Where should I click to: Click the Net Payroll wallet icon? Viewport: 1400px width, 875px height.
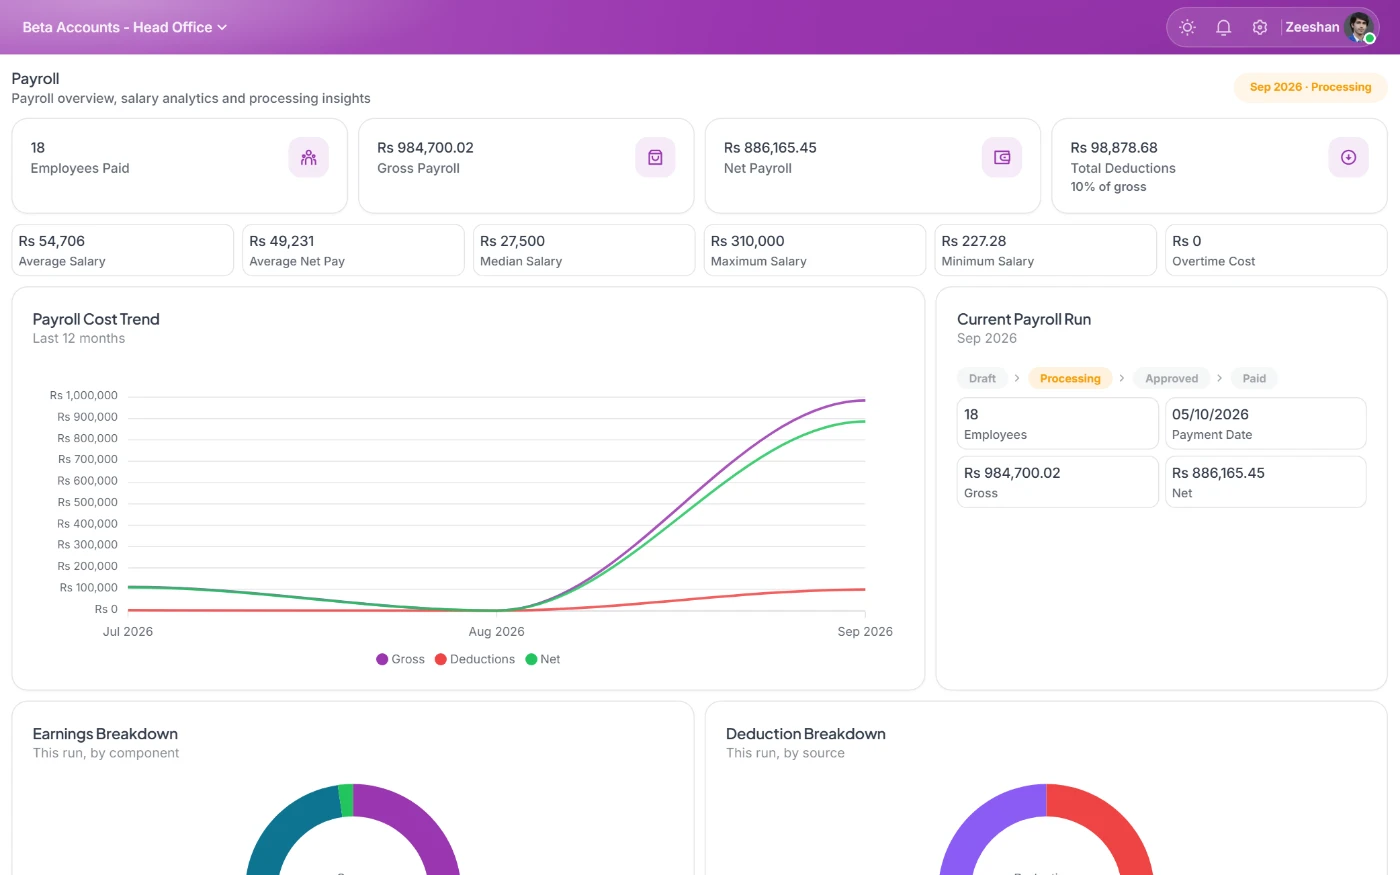[x=1002, y=157]
